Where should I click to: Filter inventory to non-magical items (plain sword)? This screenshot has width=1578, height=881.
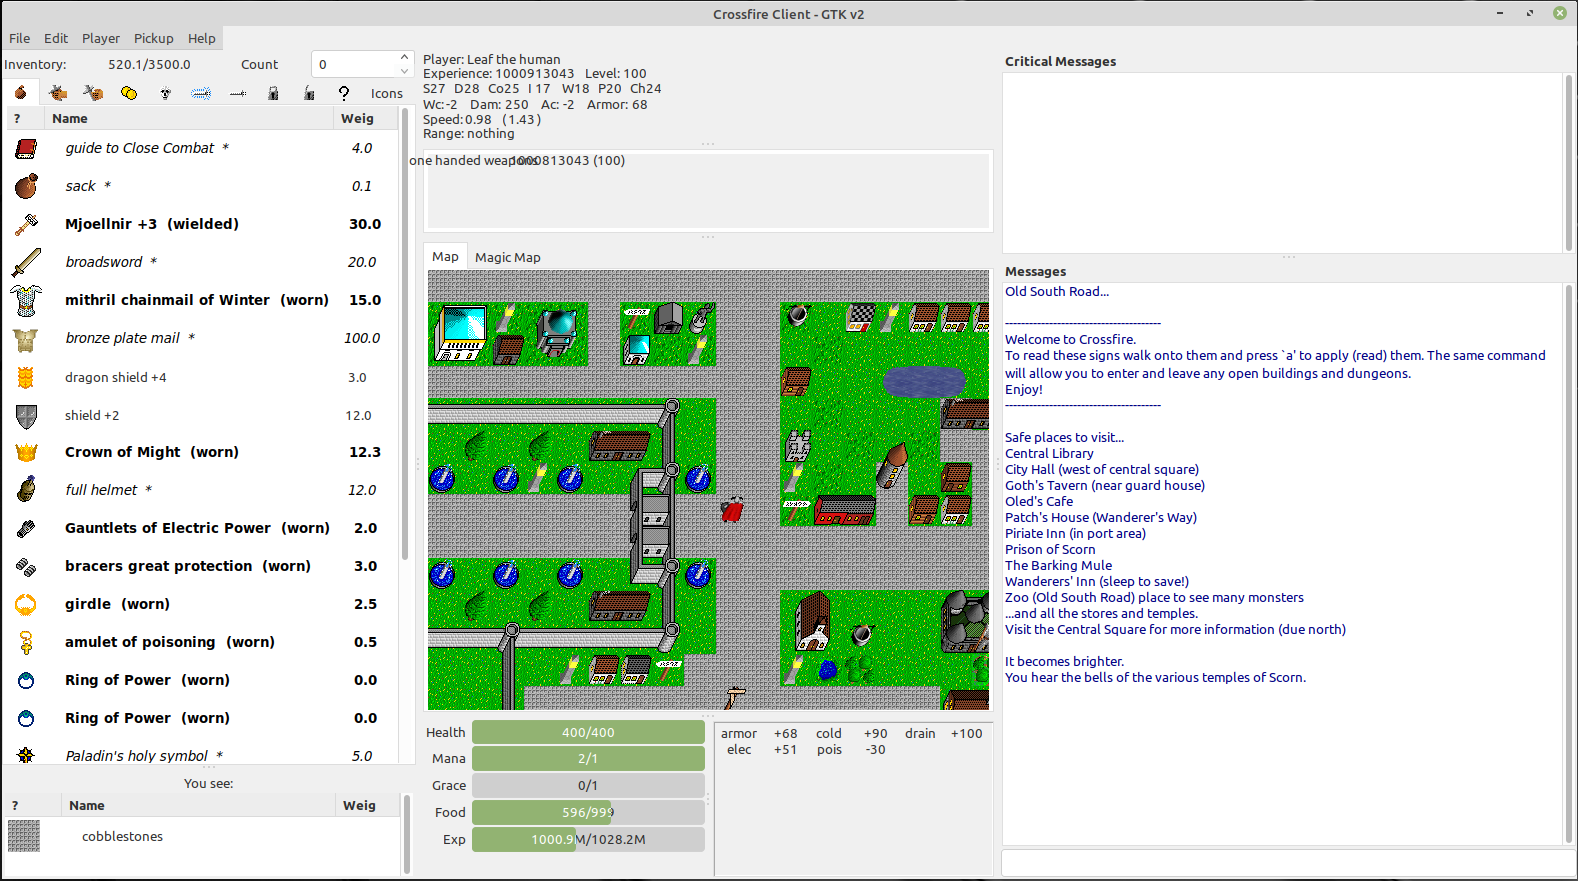coord(237,93)
